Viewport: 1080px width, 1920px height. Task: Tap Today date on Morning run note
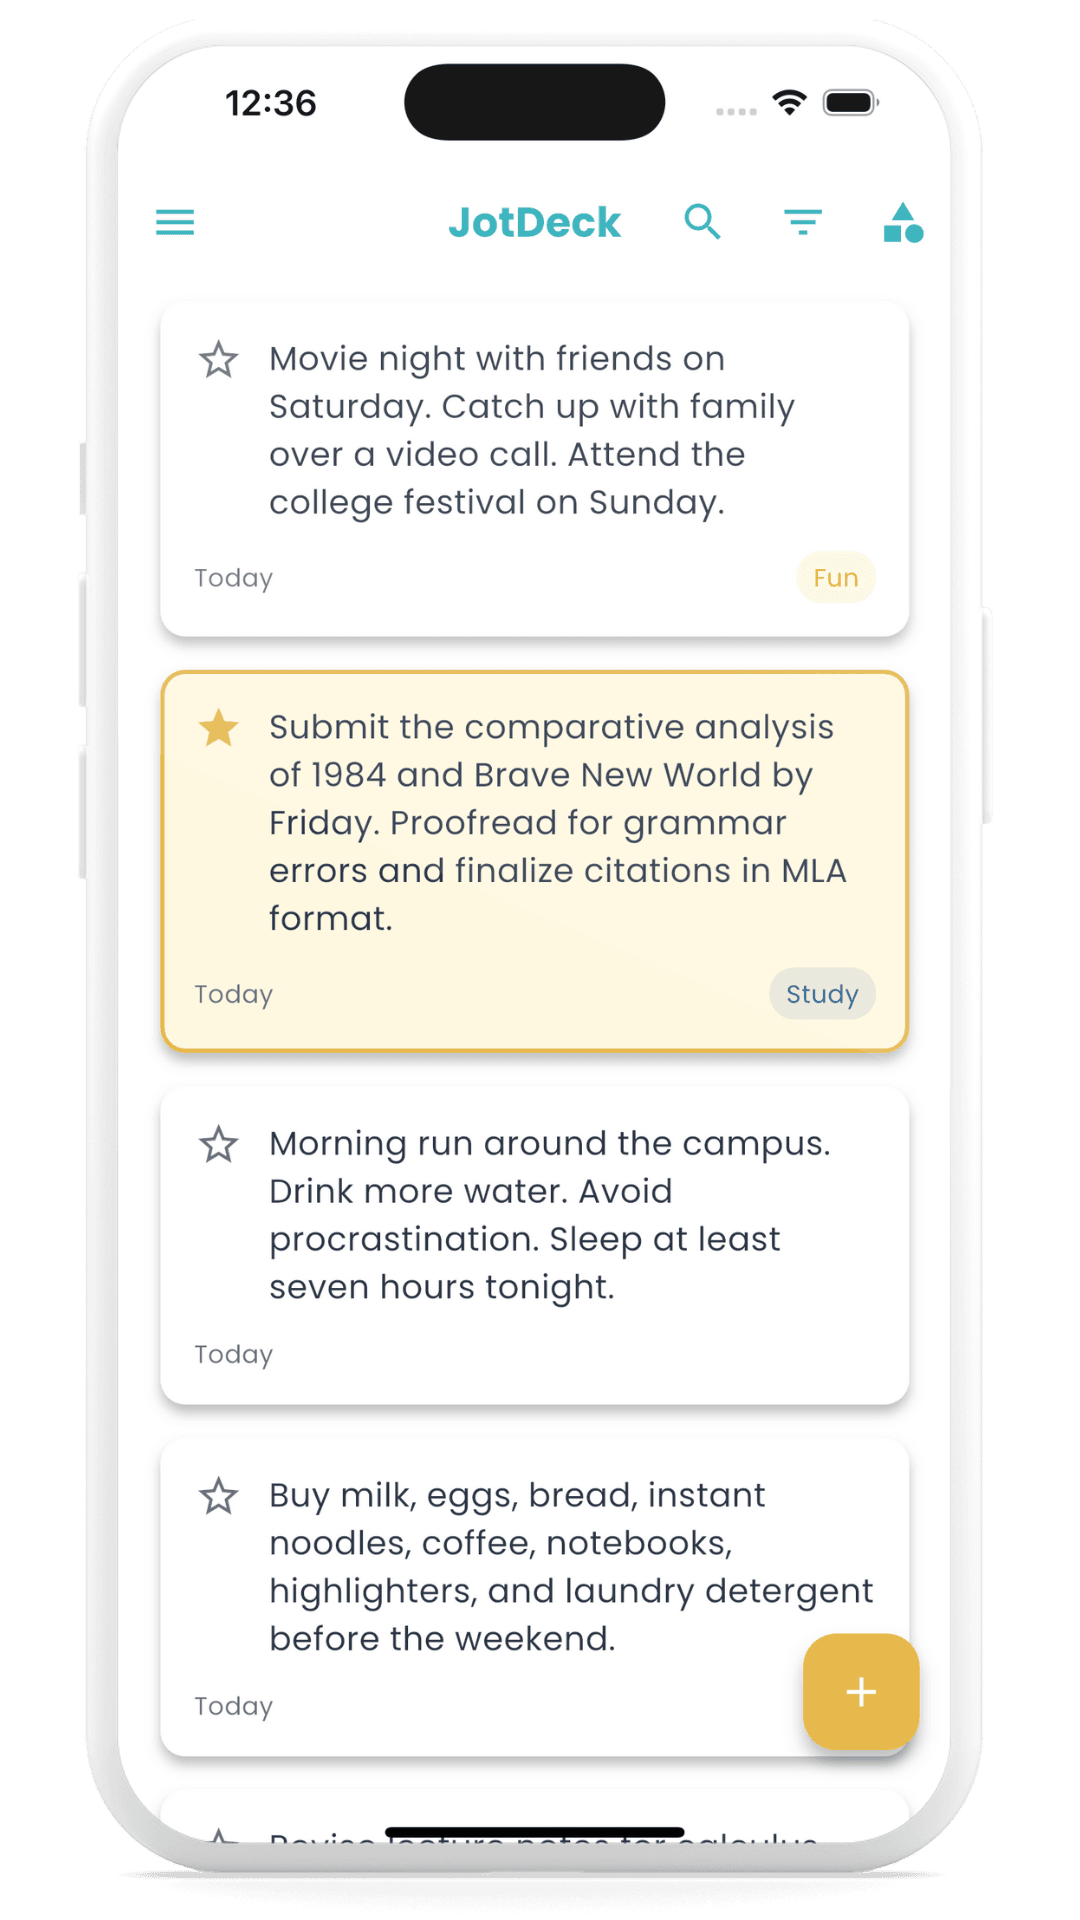pos(234,1354)
